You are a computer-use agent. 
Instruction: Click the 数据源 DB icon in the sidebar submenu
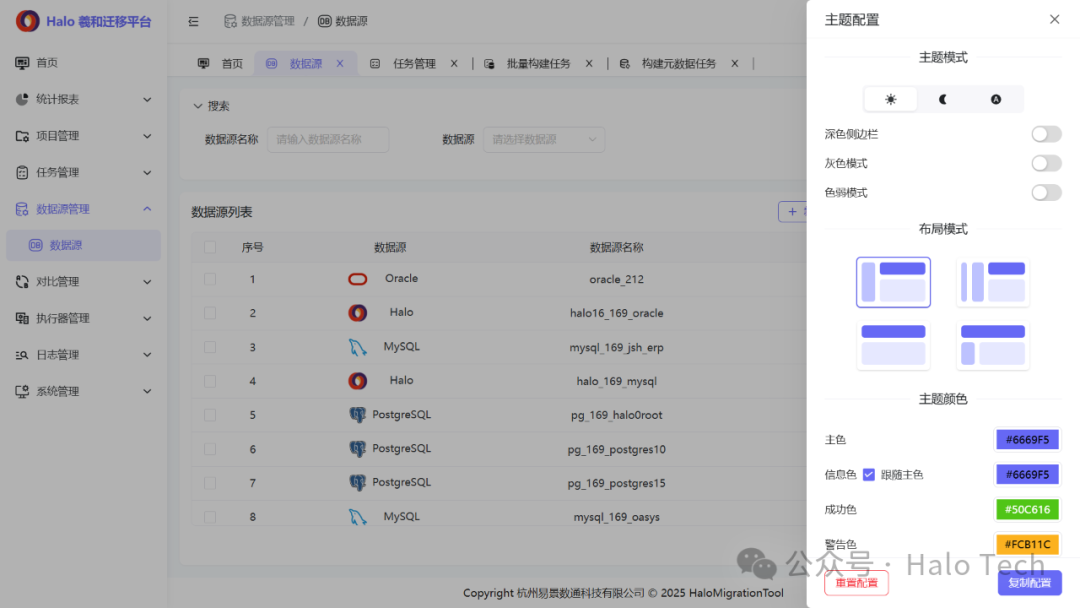tap(35, 245)
